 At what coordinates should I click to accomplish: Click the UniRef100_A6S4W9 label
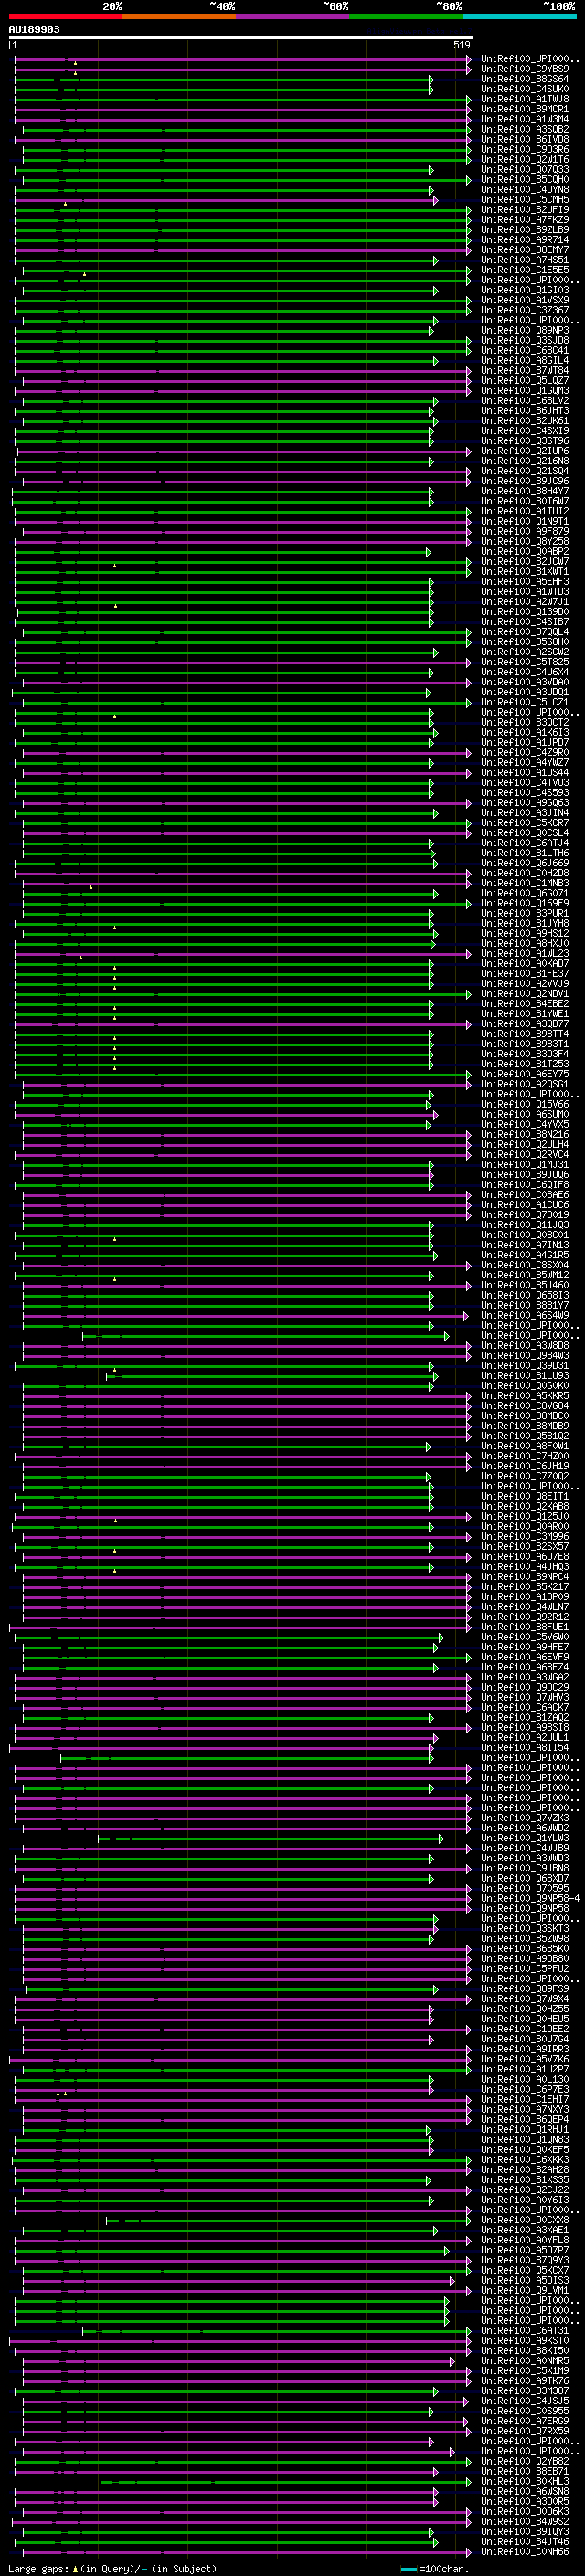pyautogui.click(x=525, y=1316)
